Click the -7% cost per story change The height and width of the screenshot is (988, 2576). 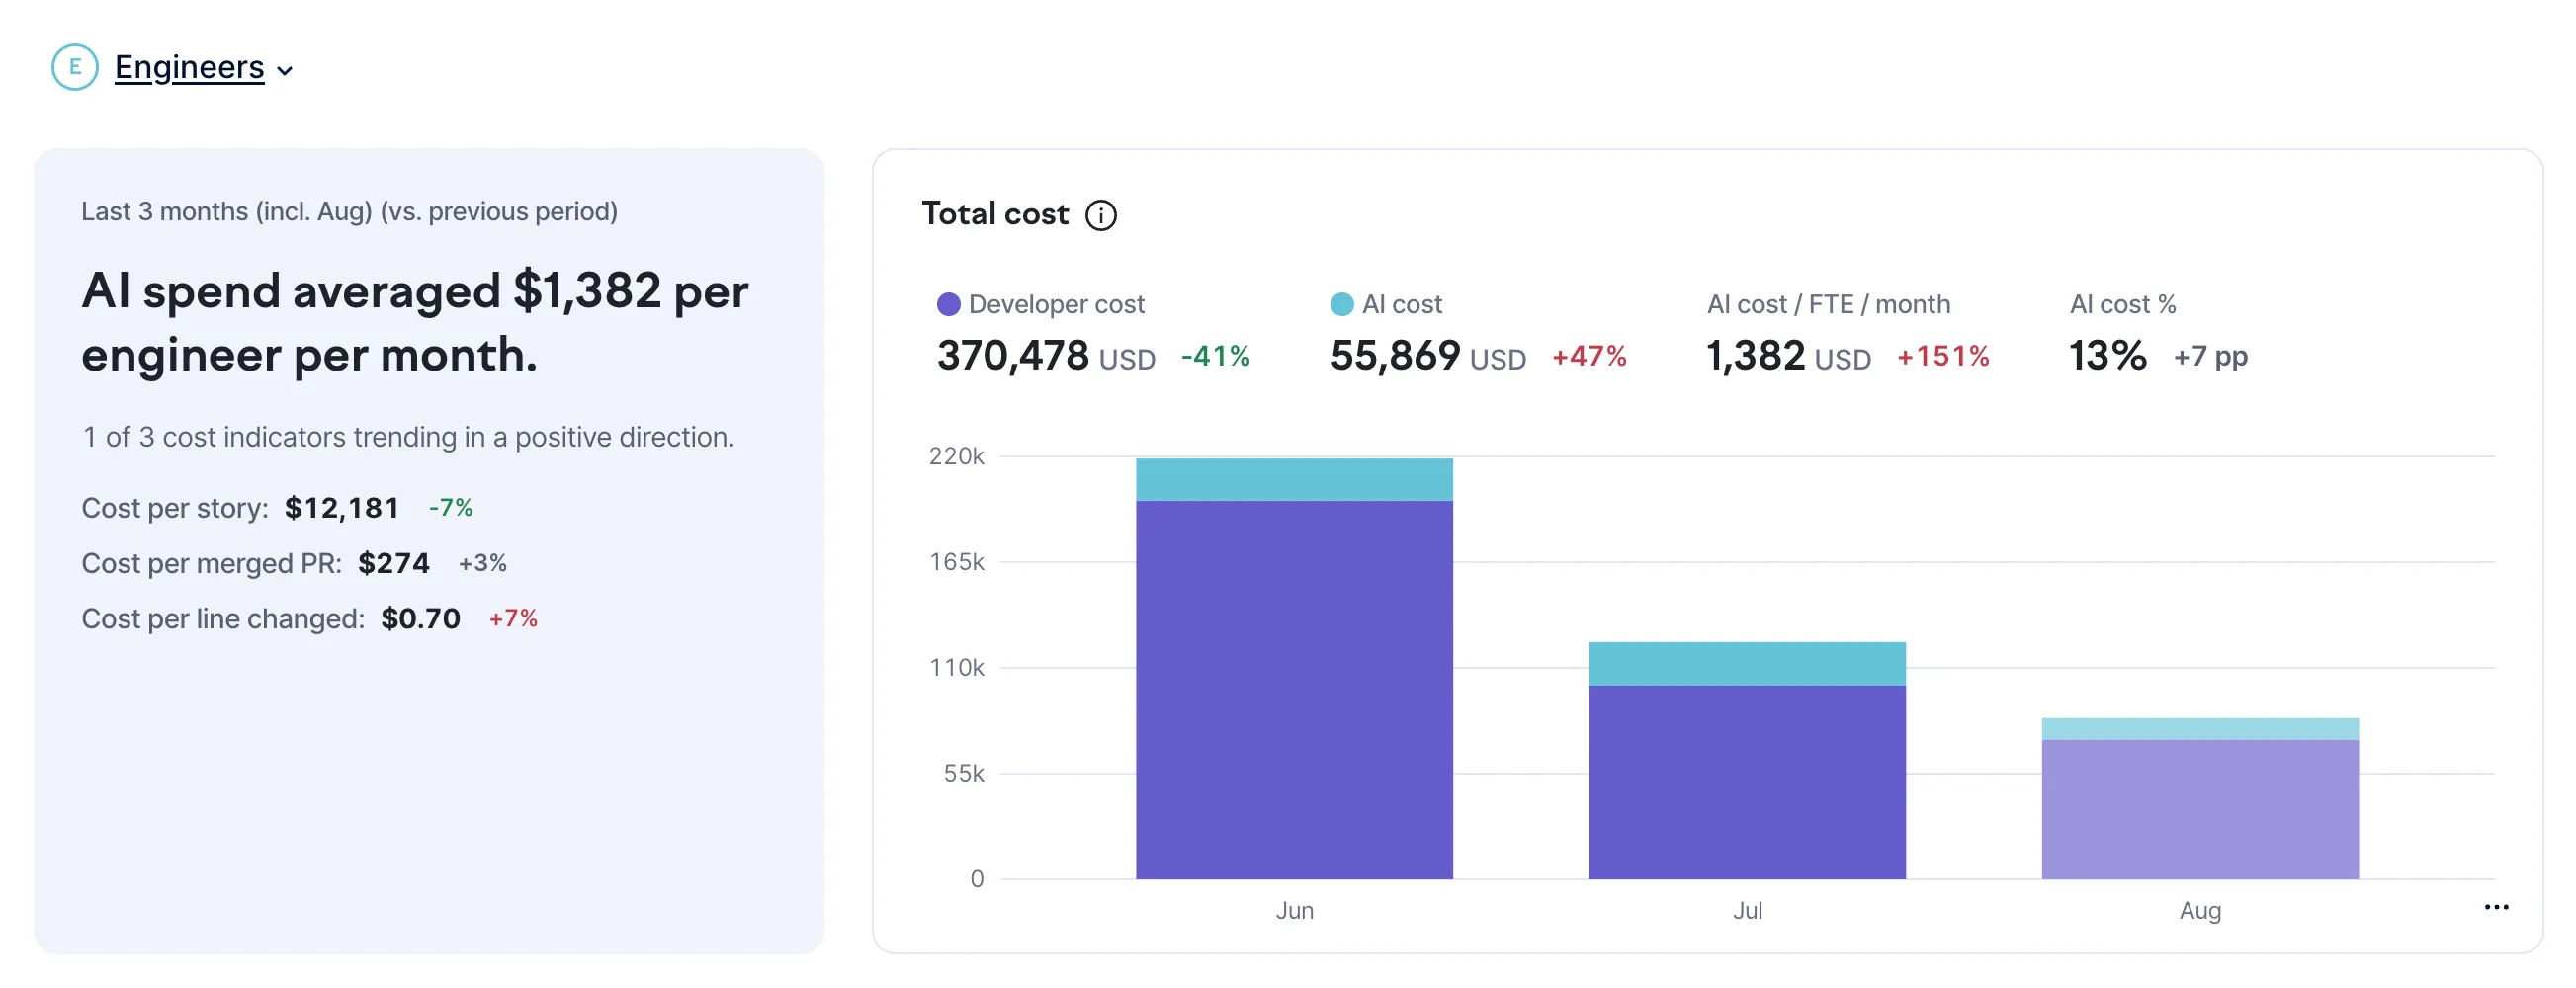[450, 508]
